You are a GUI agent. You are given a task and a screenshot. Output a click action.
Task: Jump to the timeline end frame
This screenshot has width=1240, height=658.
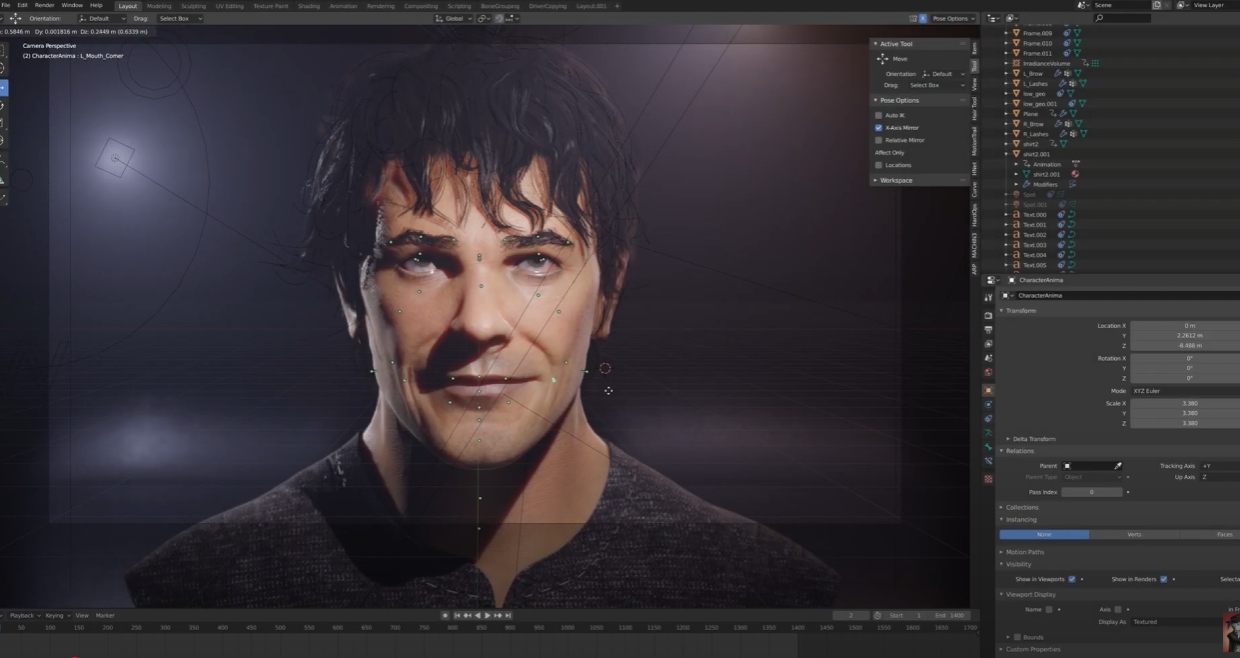[x=508, y=615]
